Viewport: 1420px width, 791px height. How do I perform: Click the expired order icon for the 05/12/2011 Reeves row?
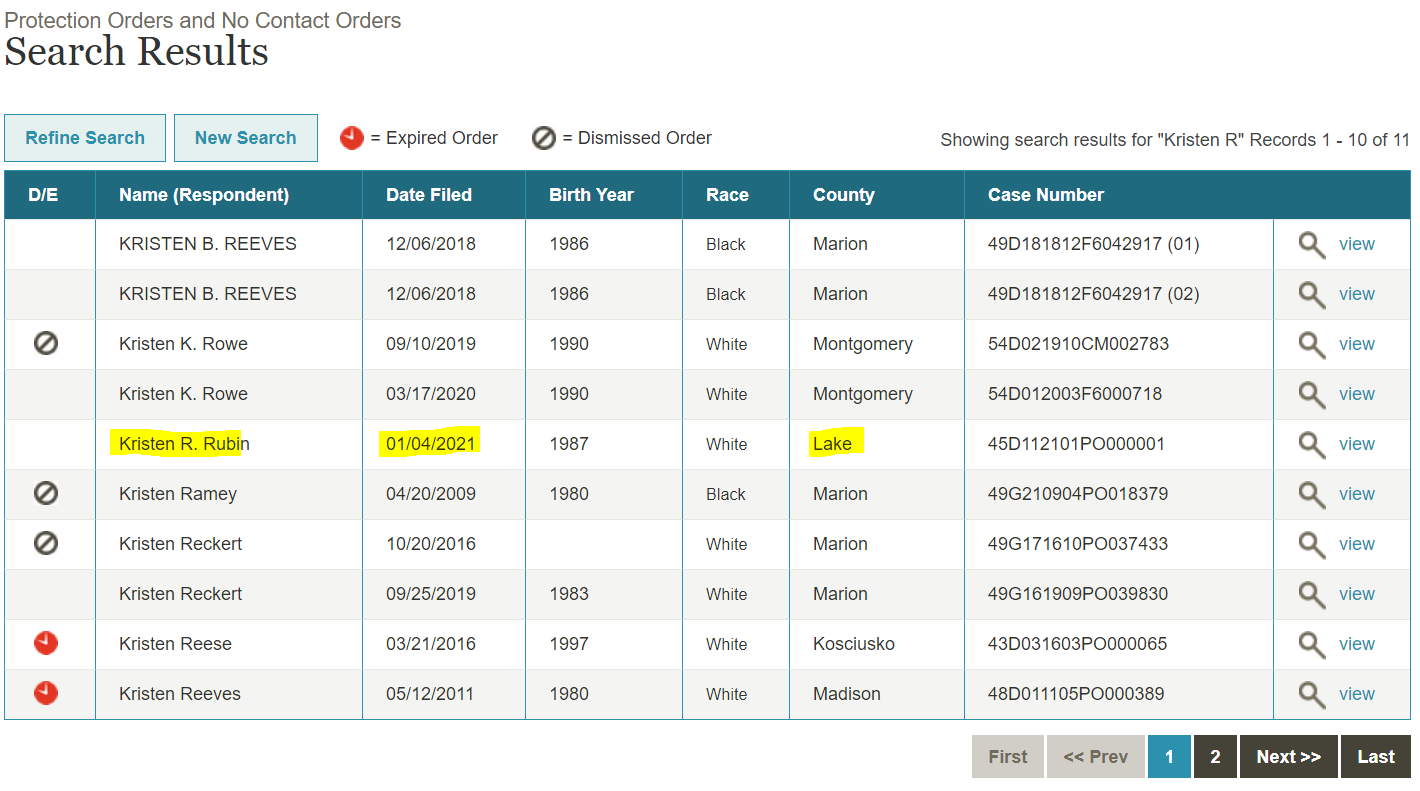click(46, 693)
